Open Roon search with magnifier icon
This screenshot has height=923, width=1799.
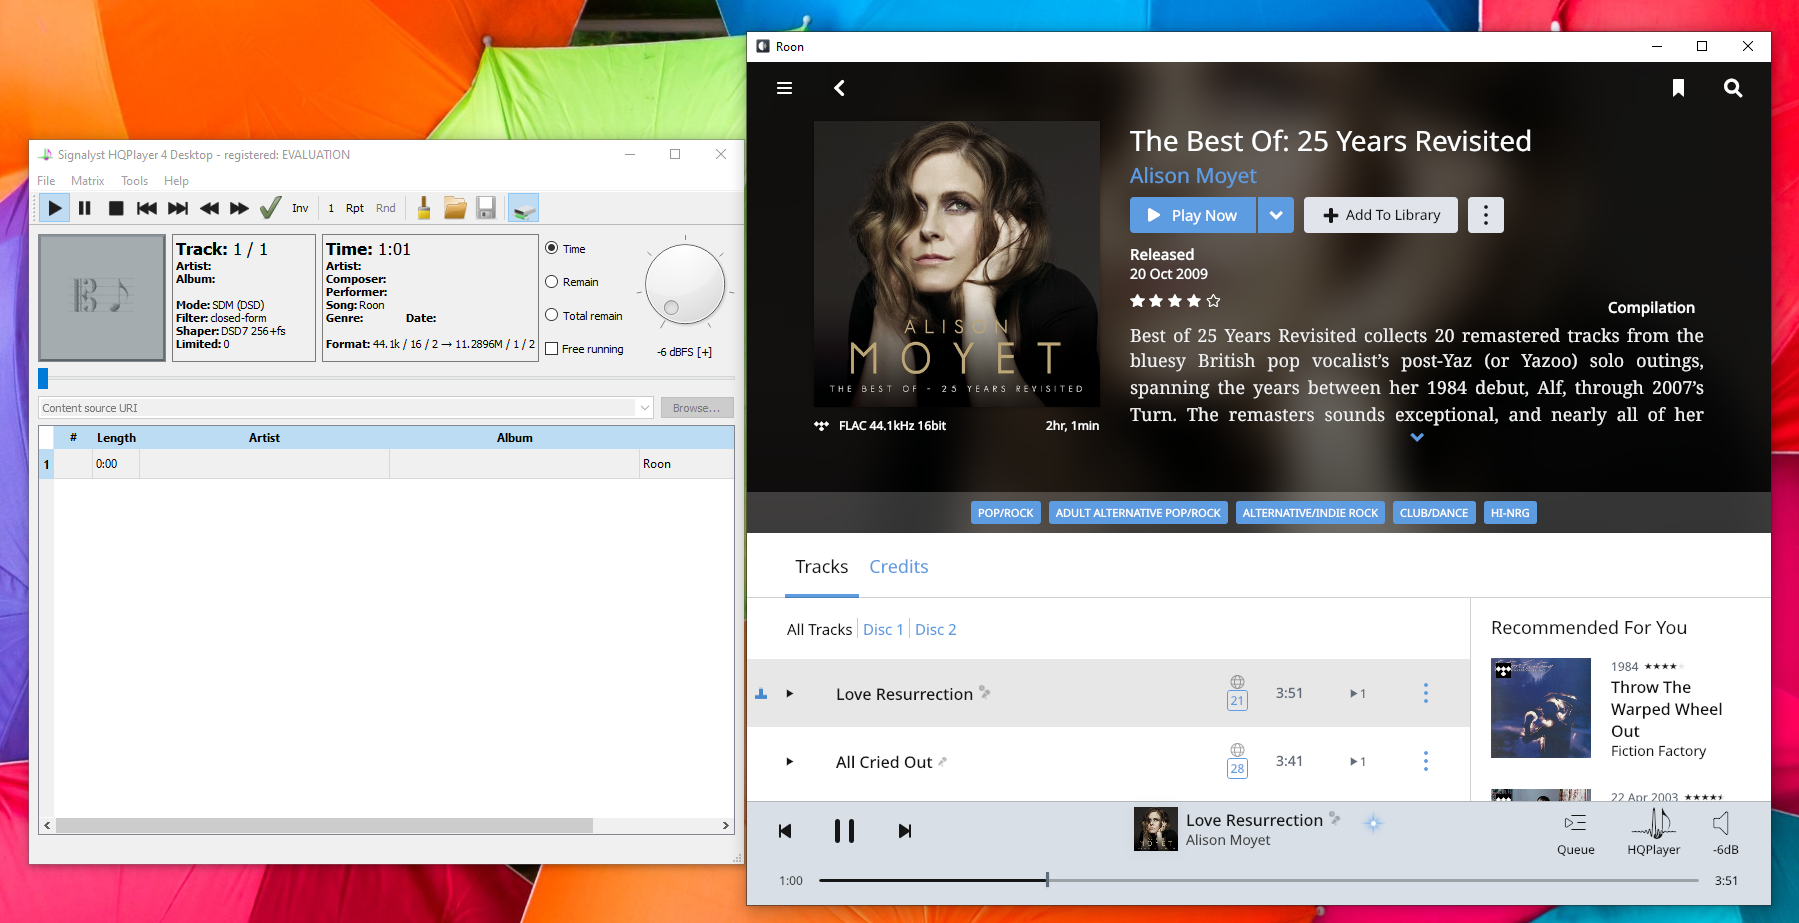pyautogui.click(x=1733, y=88)
